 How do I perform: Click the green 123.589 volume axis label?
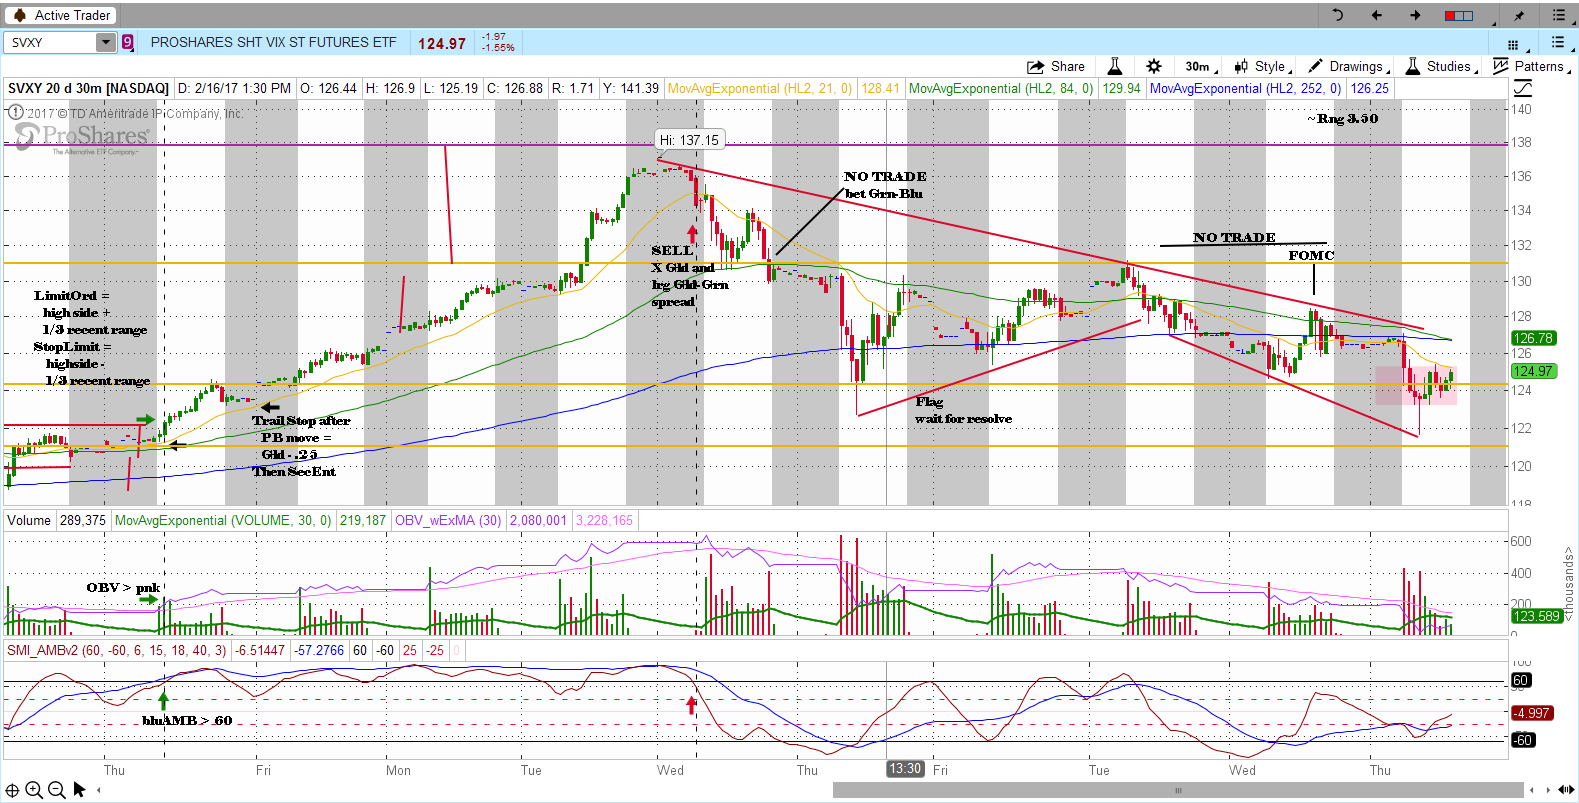pos(1536,616)
